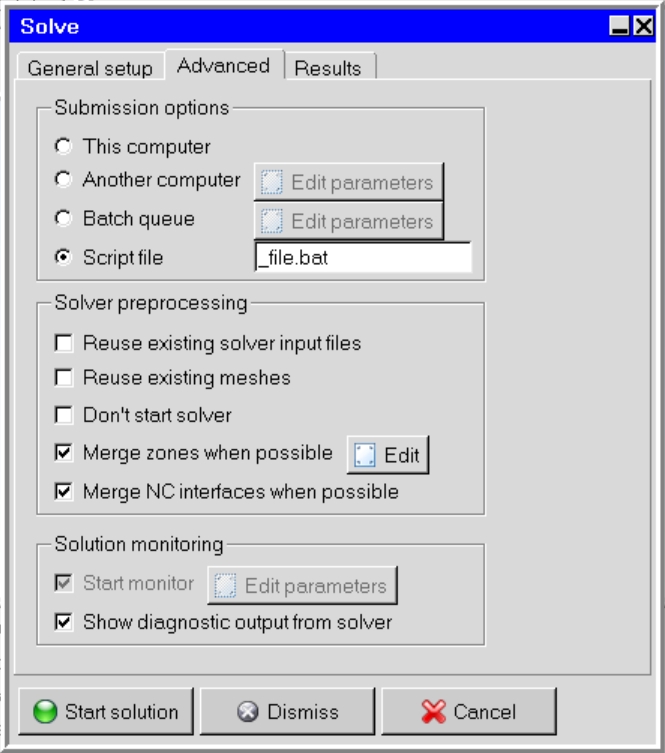The image size is (665, 753).
Task: Disable Merge NC interfaces when possible
Action: [64, 491]
